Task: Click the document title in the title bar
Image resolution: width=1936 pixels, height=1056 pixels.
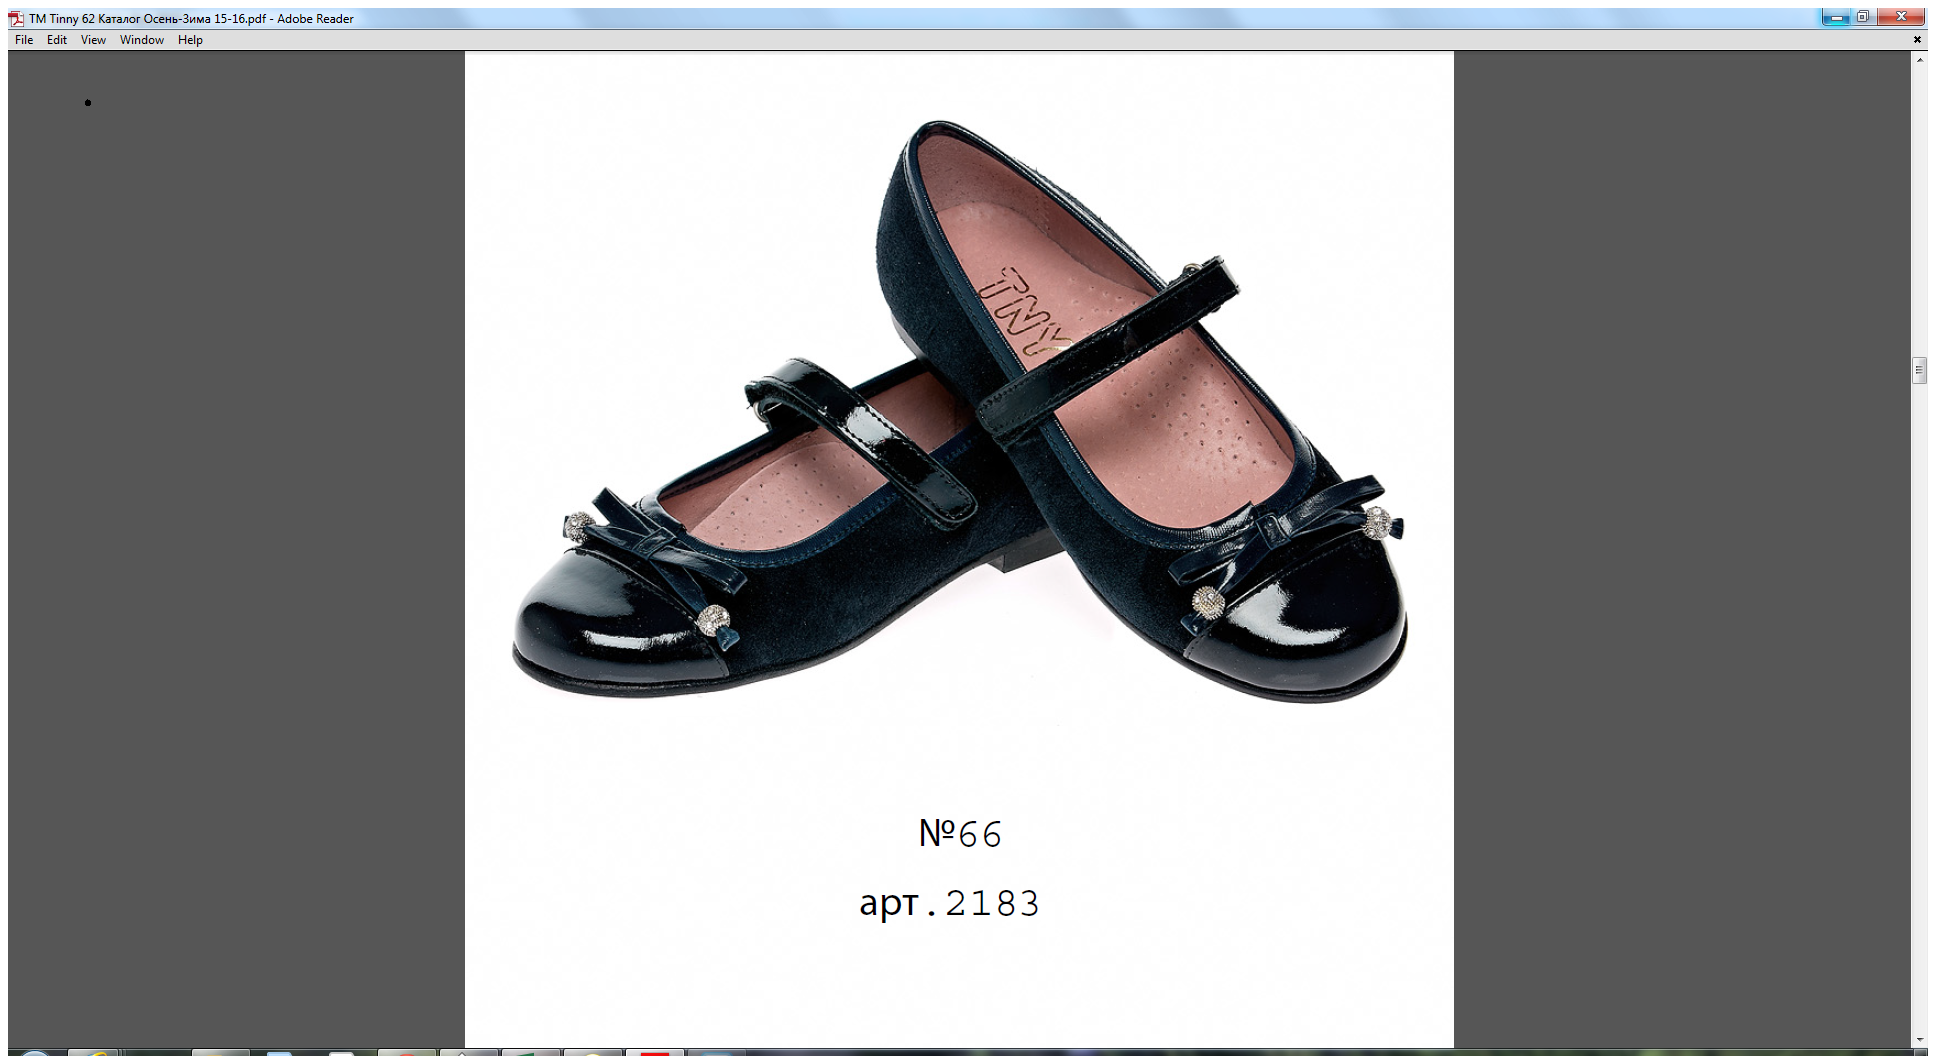Action: tap(190, 18)
